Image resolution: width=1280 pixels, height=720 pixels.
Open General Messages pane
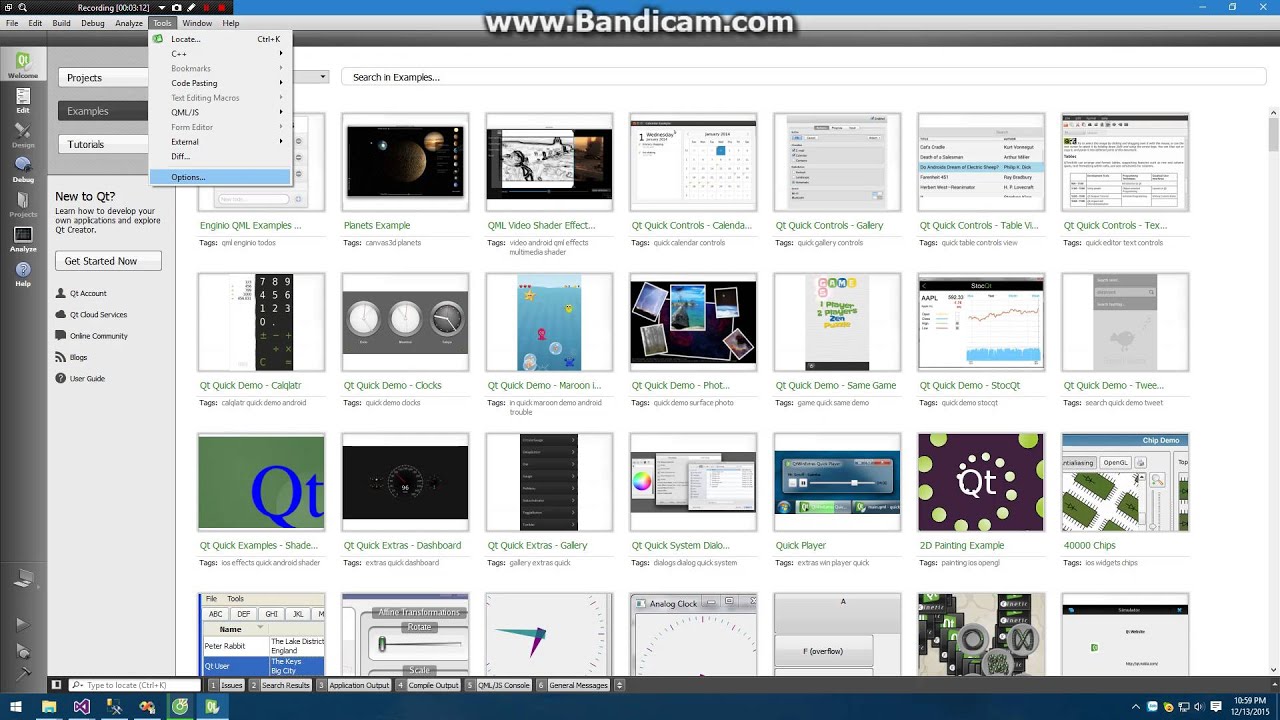(x=573, y=685)
